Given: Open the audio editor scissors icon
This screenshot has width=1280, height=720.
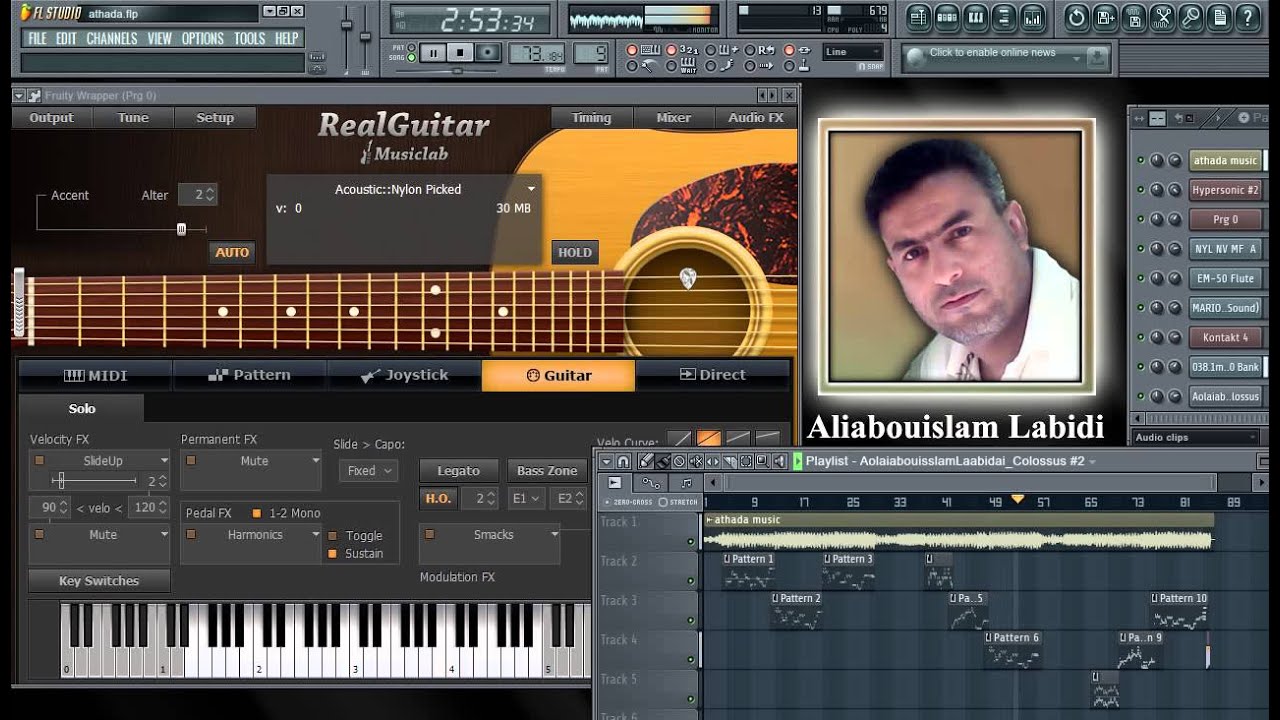Looking at the screenshot, I should click(x=1162, y=17).
